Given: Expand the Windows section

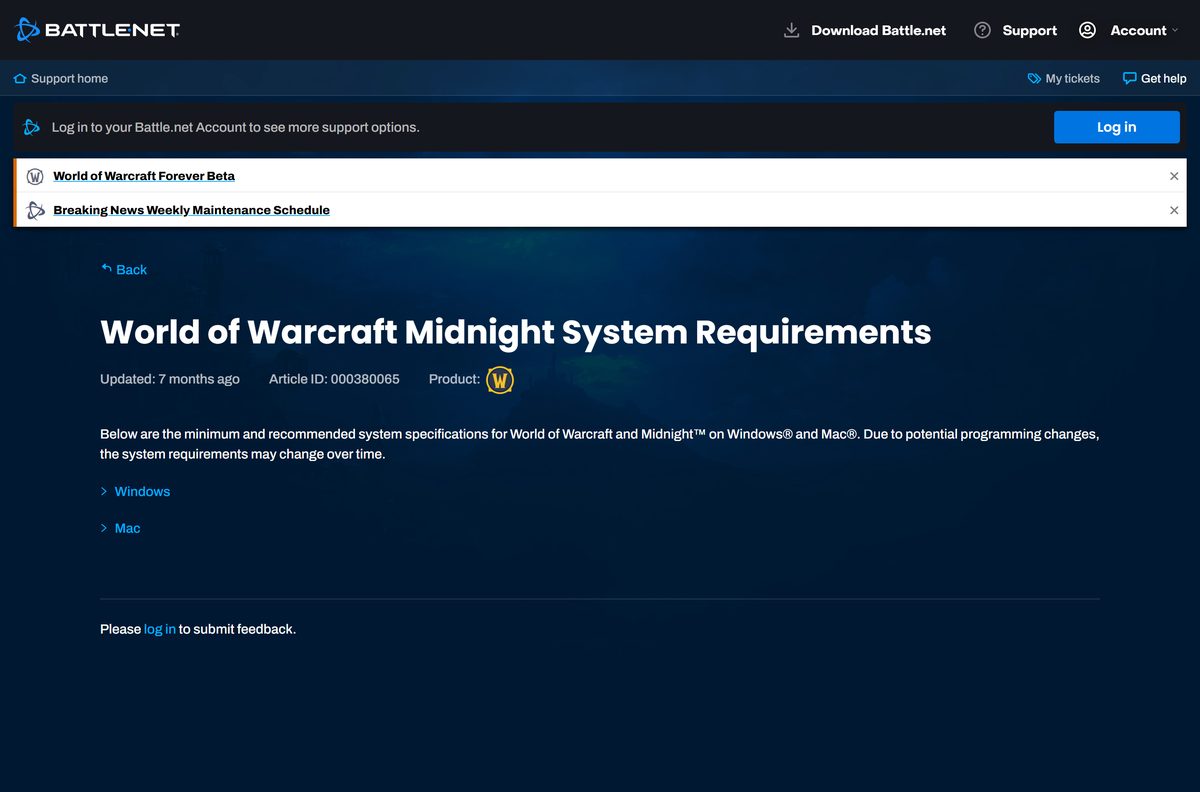Looking at the screenshot, I should pyautogui.click(x=142, y=491).
